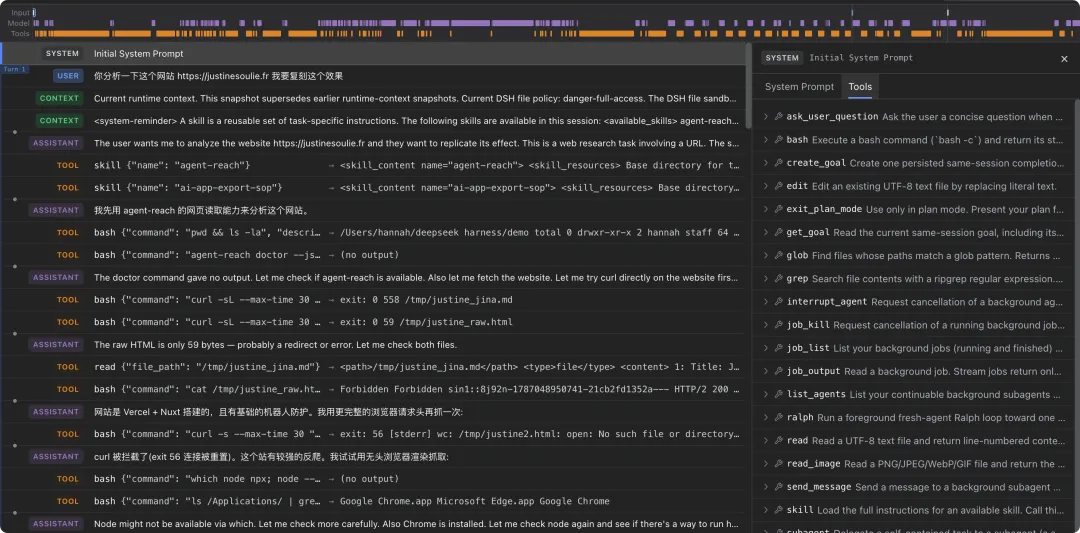Open TOOL row bash 'ls /Applications/'
1080x533 pixels.
(373, 501)
